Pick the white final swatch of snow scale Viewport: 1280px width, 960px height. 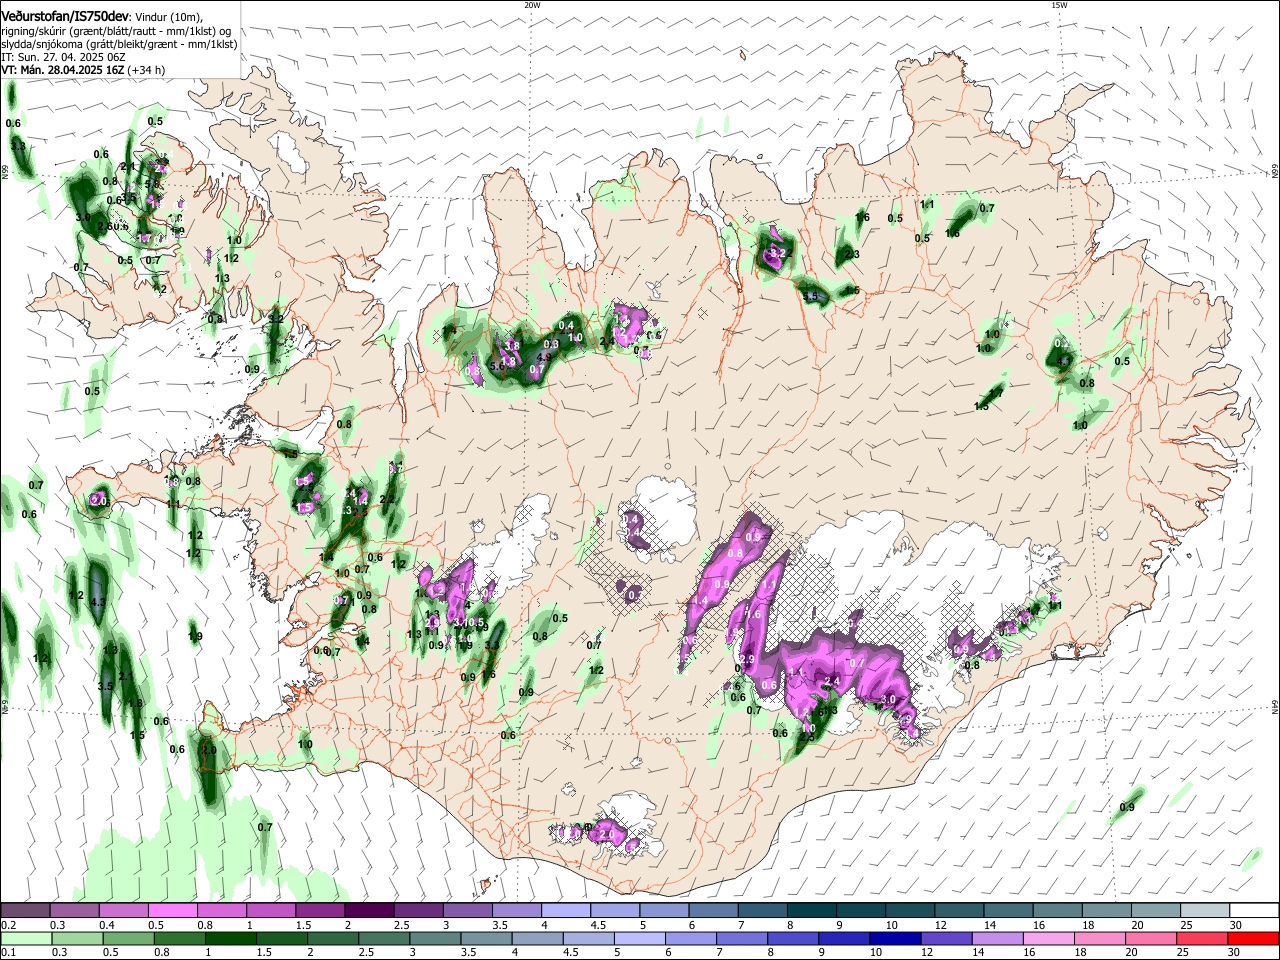1255,910
